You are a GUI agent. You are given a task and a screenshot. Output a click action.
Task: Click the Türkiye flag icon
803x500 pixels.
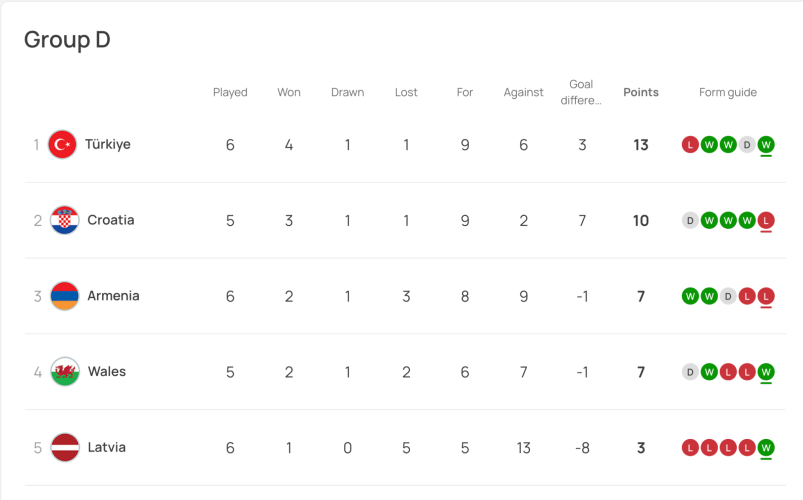[x=63, y=145]
